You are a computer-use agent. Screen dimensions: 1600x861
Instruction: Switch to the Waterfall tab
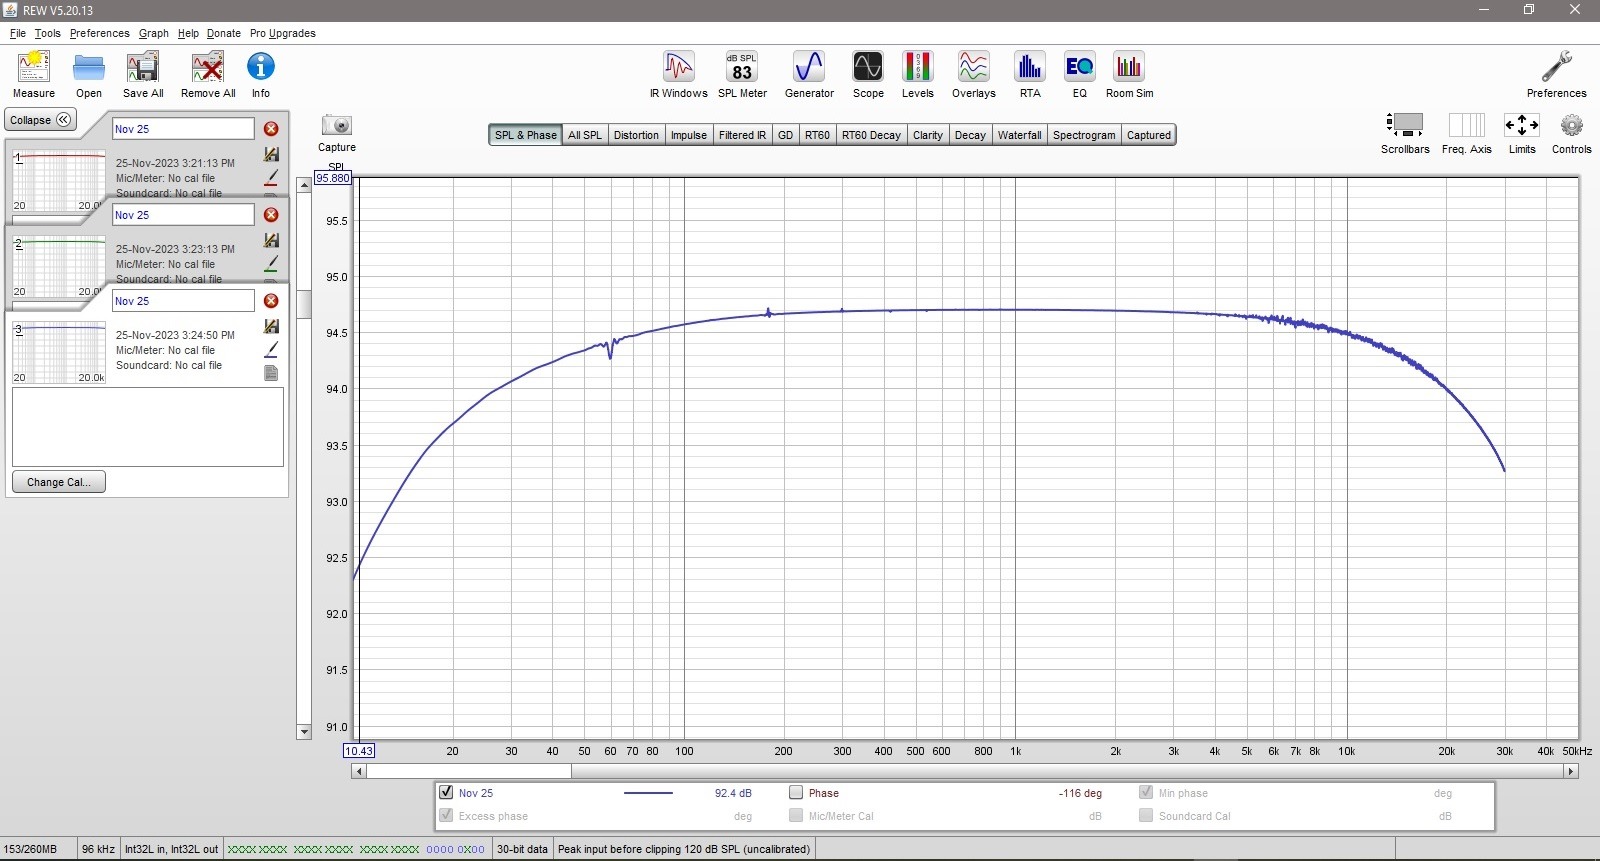pyautogui.click(x=1019, y=135)
